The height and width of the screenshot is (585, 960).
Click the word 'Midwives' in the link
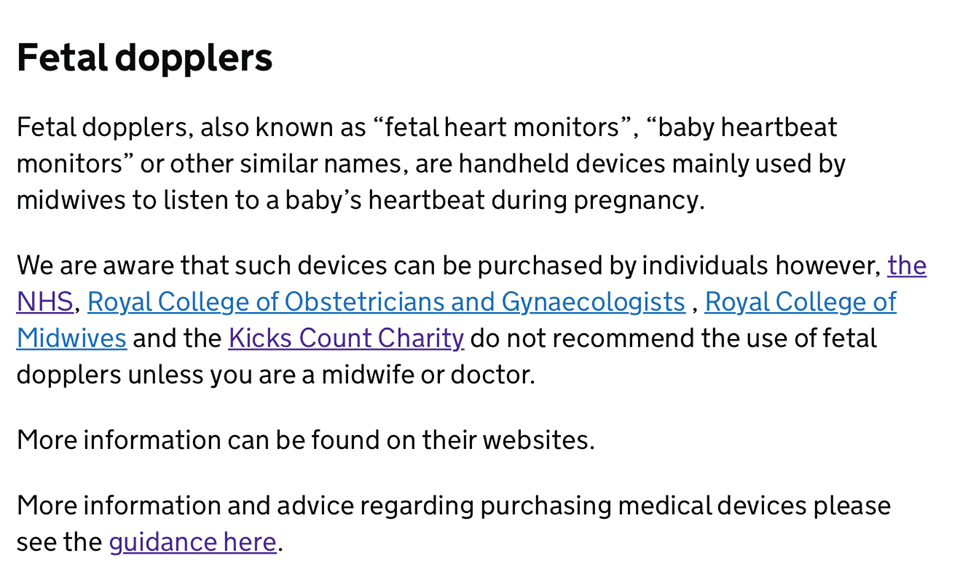pyautogui.click(x=72, y=338)
